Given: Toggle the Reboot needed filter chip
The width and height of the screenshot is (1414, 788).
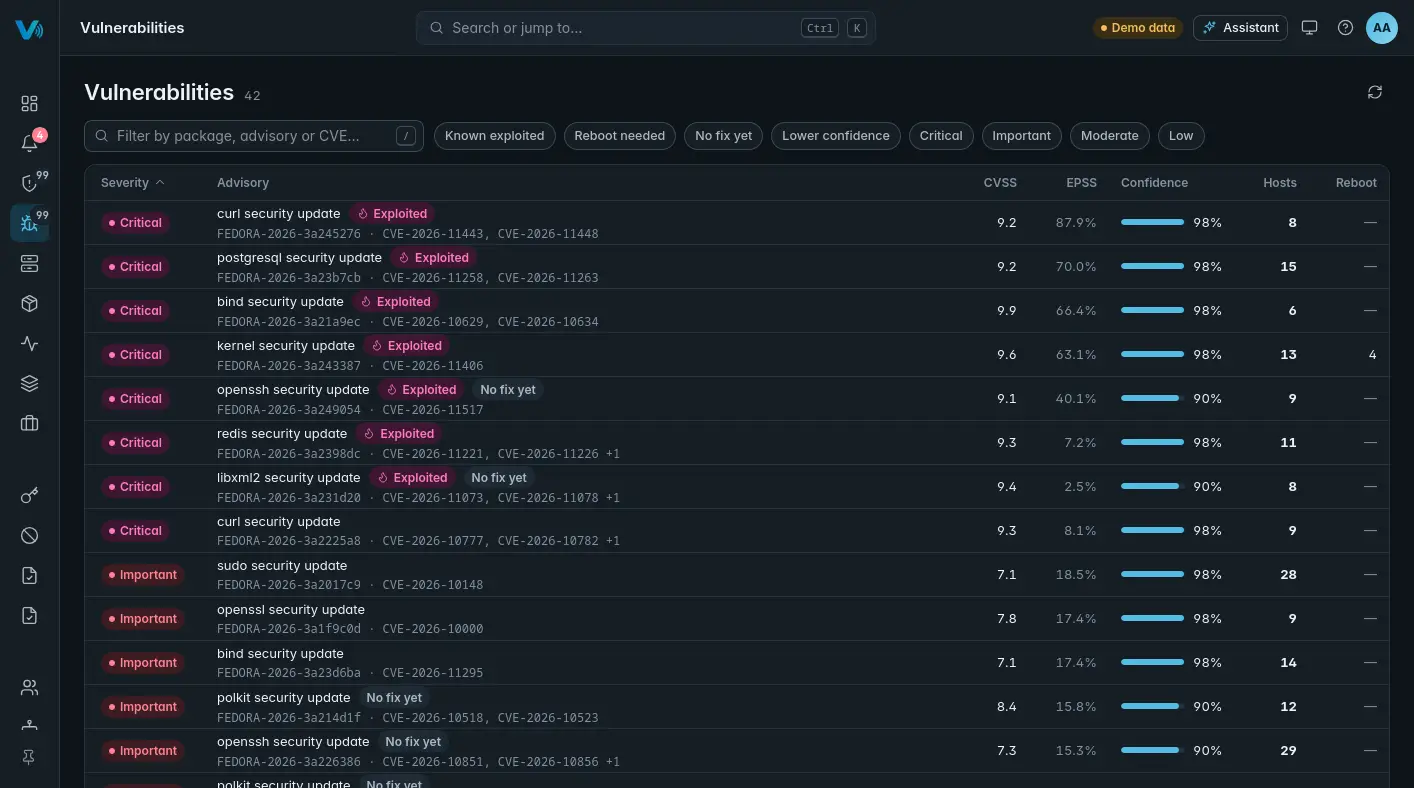Looking at the screenshot, I should (x=619, y=136).
